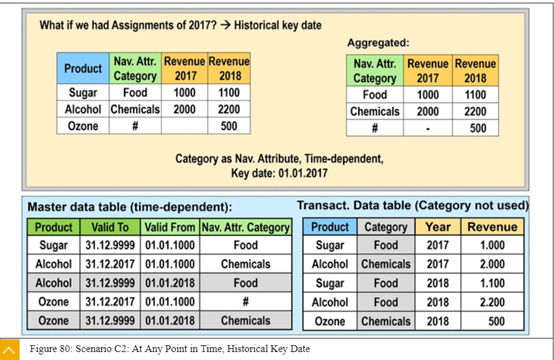Click the "What if we had Assignments of 2017?" heading

(x=128, y=25)
